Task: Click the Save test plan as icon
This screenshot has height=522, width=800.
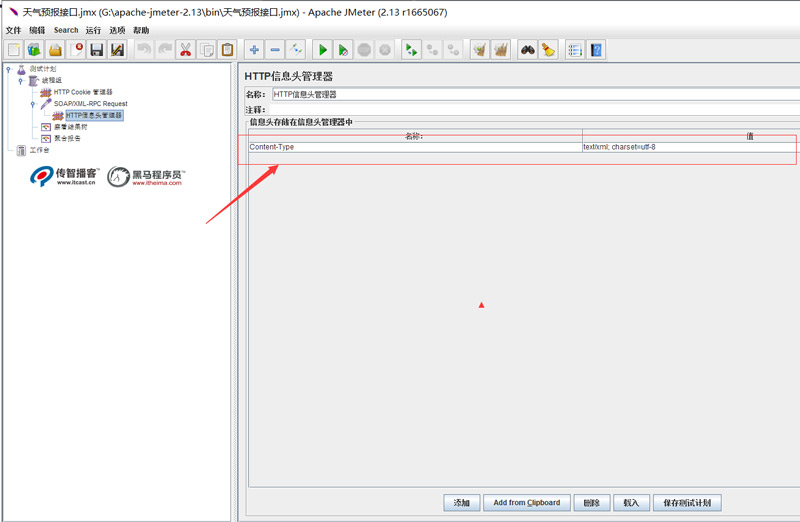Action: coord(117,50)
